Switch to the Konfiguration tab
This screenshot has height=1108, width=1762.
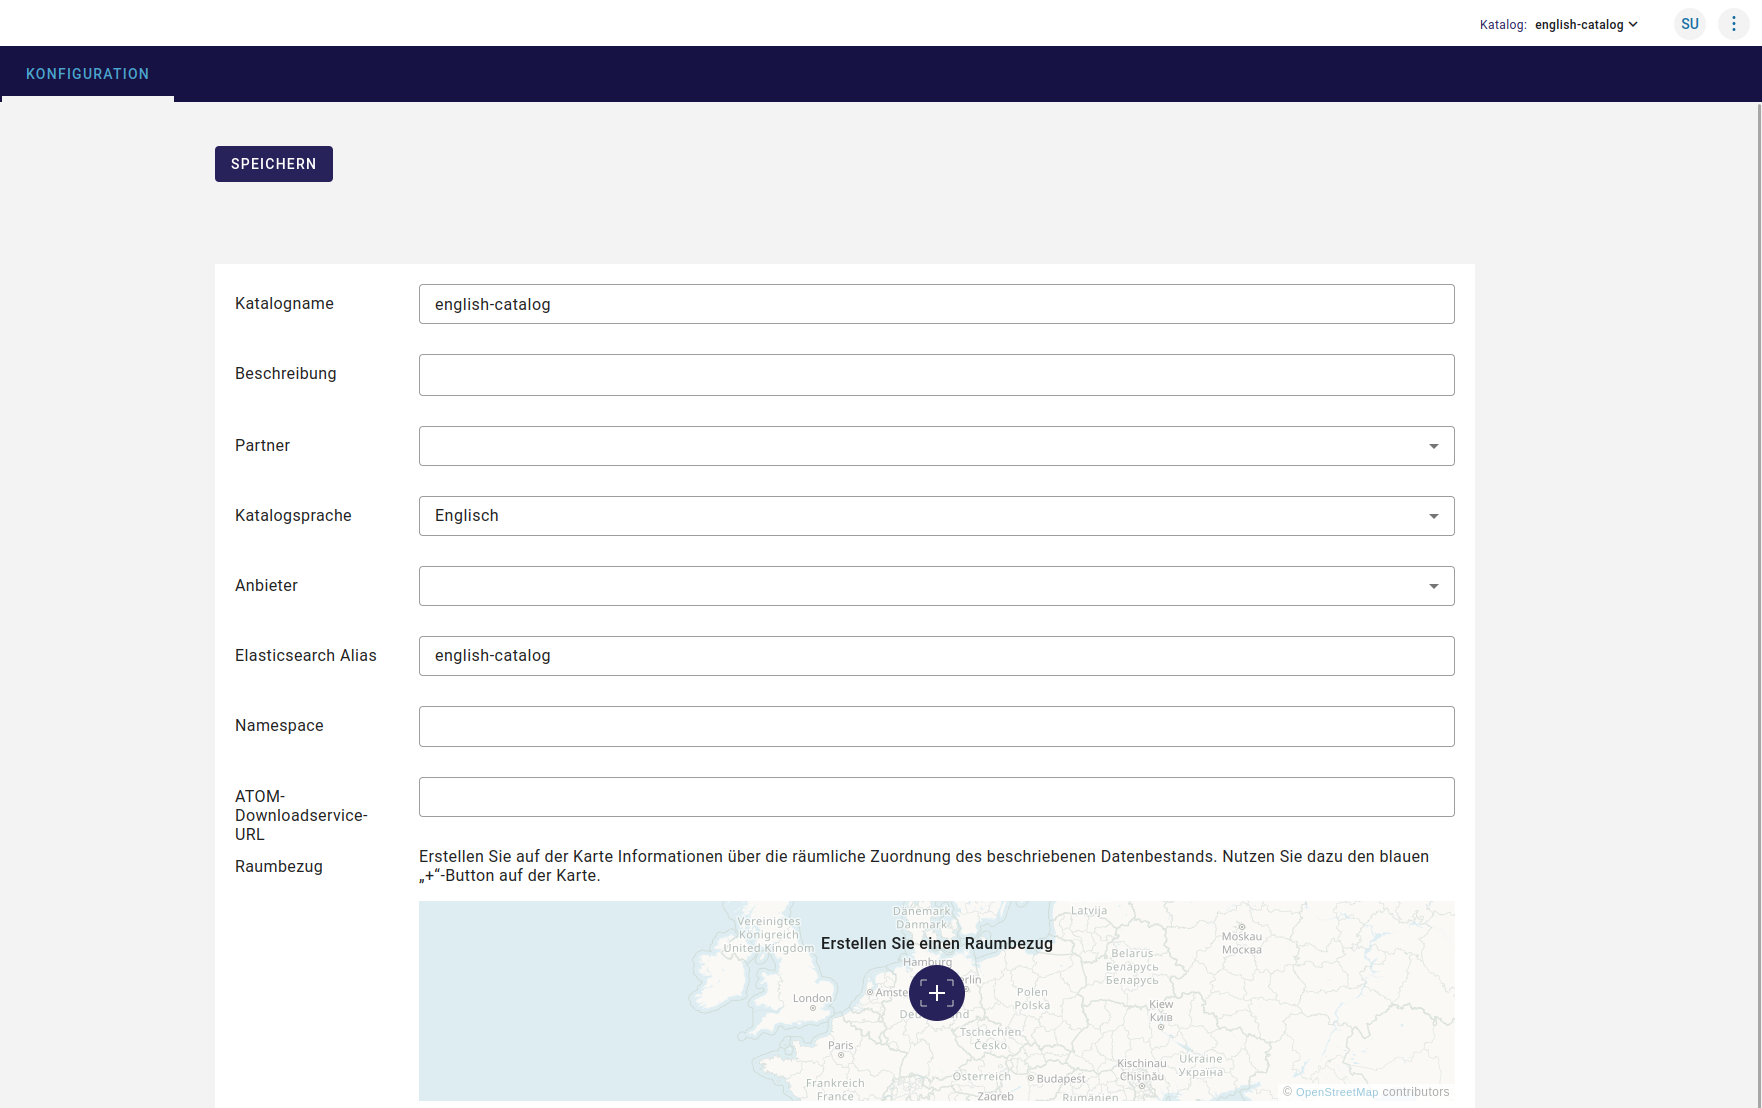pos(87,74)
